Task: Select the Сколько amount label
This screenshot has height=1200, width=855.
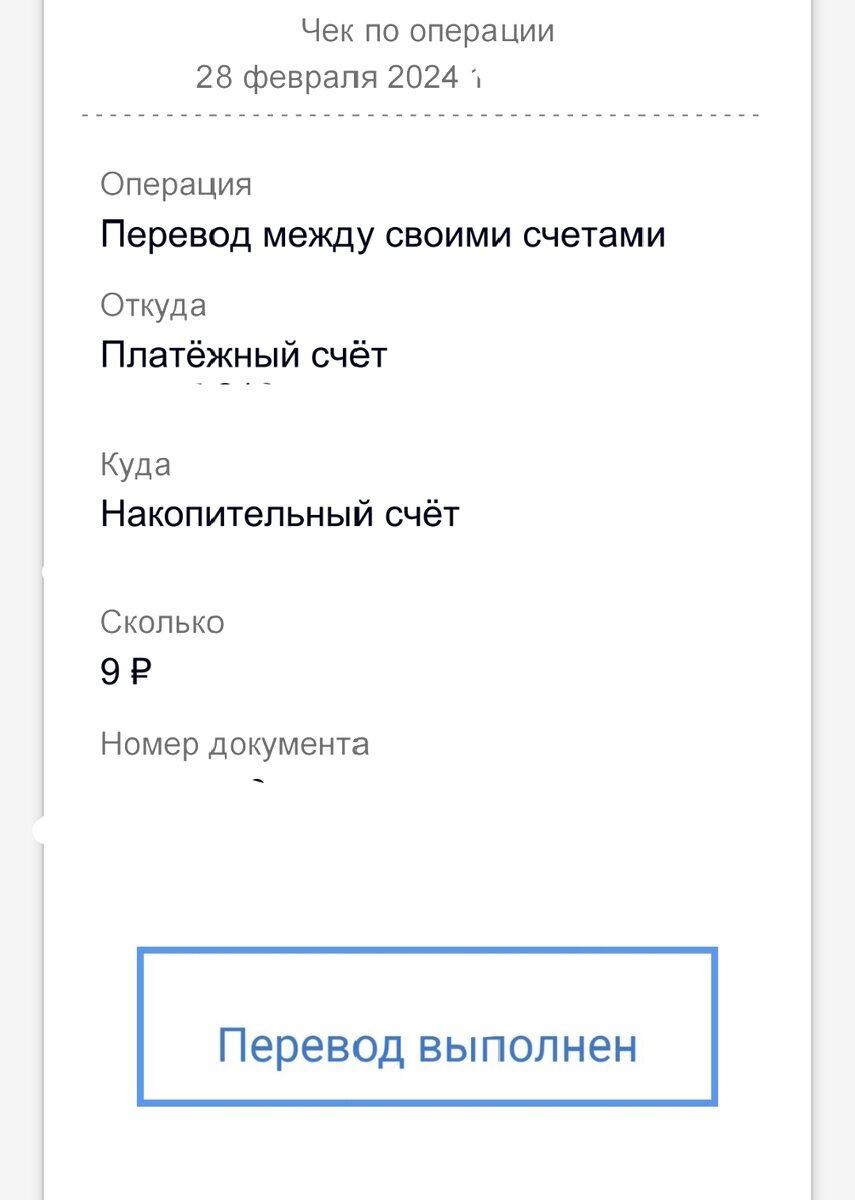Action: click(x=163, y=622)
